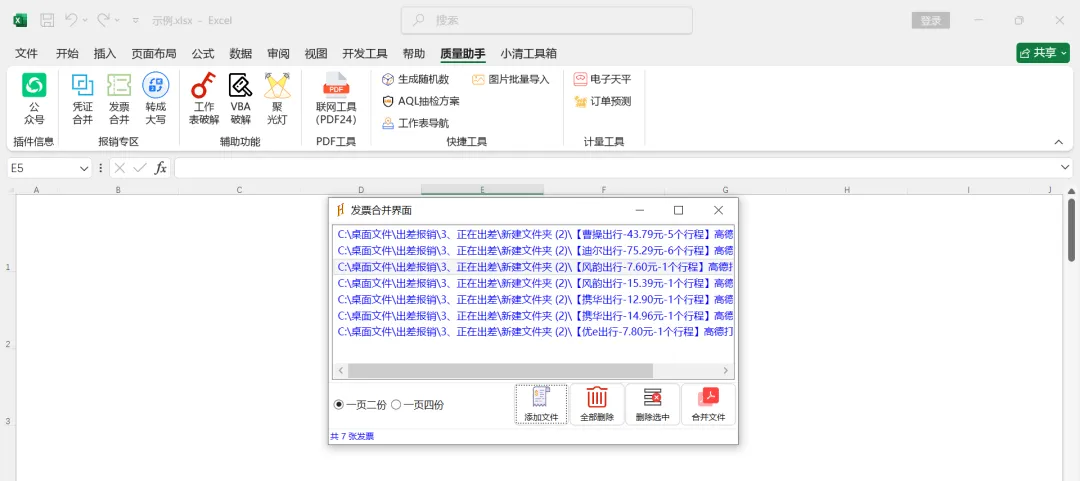Switch to the 视图 tab
The image size is (1080, 481).
click(316, 54)
